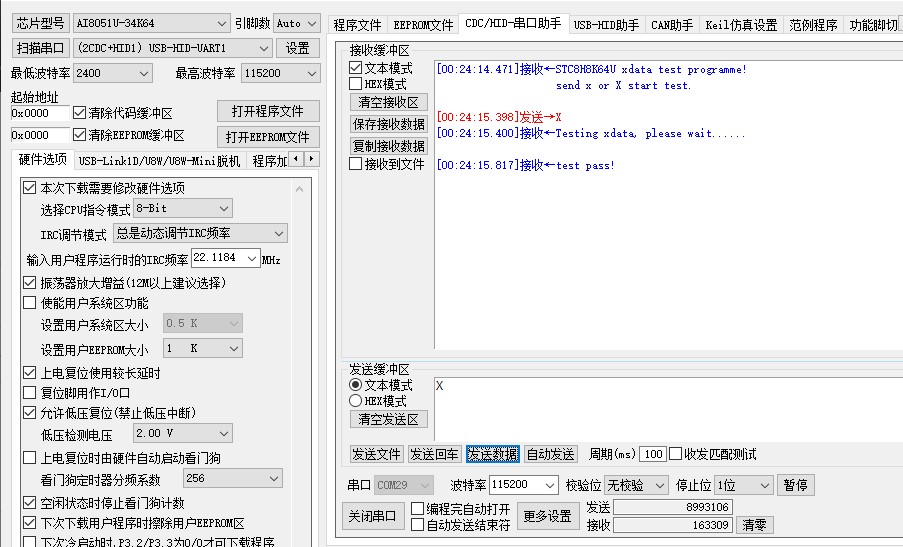Open the 低压检测电压 2.00 V dropdown
The image size is (903, 547).
(x=183, y=434)
